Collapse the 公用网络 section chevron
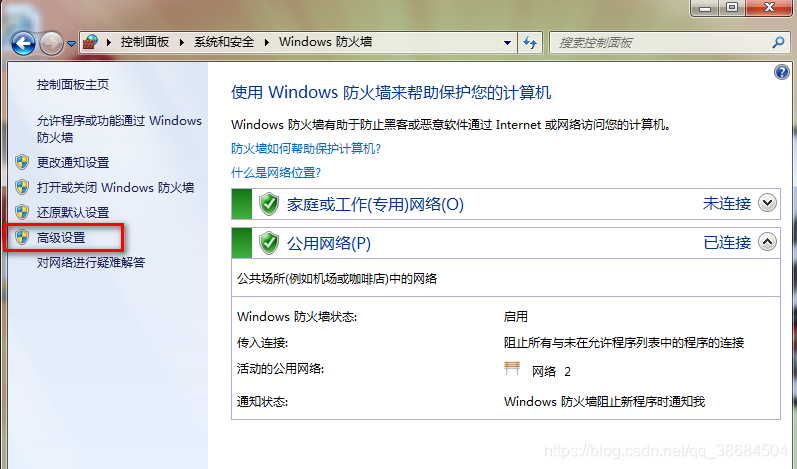Screen dimensions: 797x469 click(768, 242)
